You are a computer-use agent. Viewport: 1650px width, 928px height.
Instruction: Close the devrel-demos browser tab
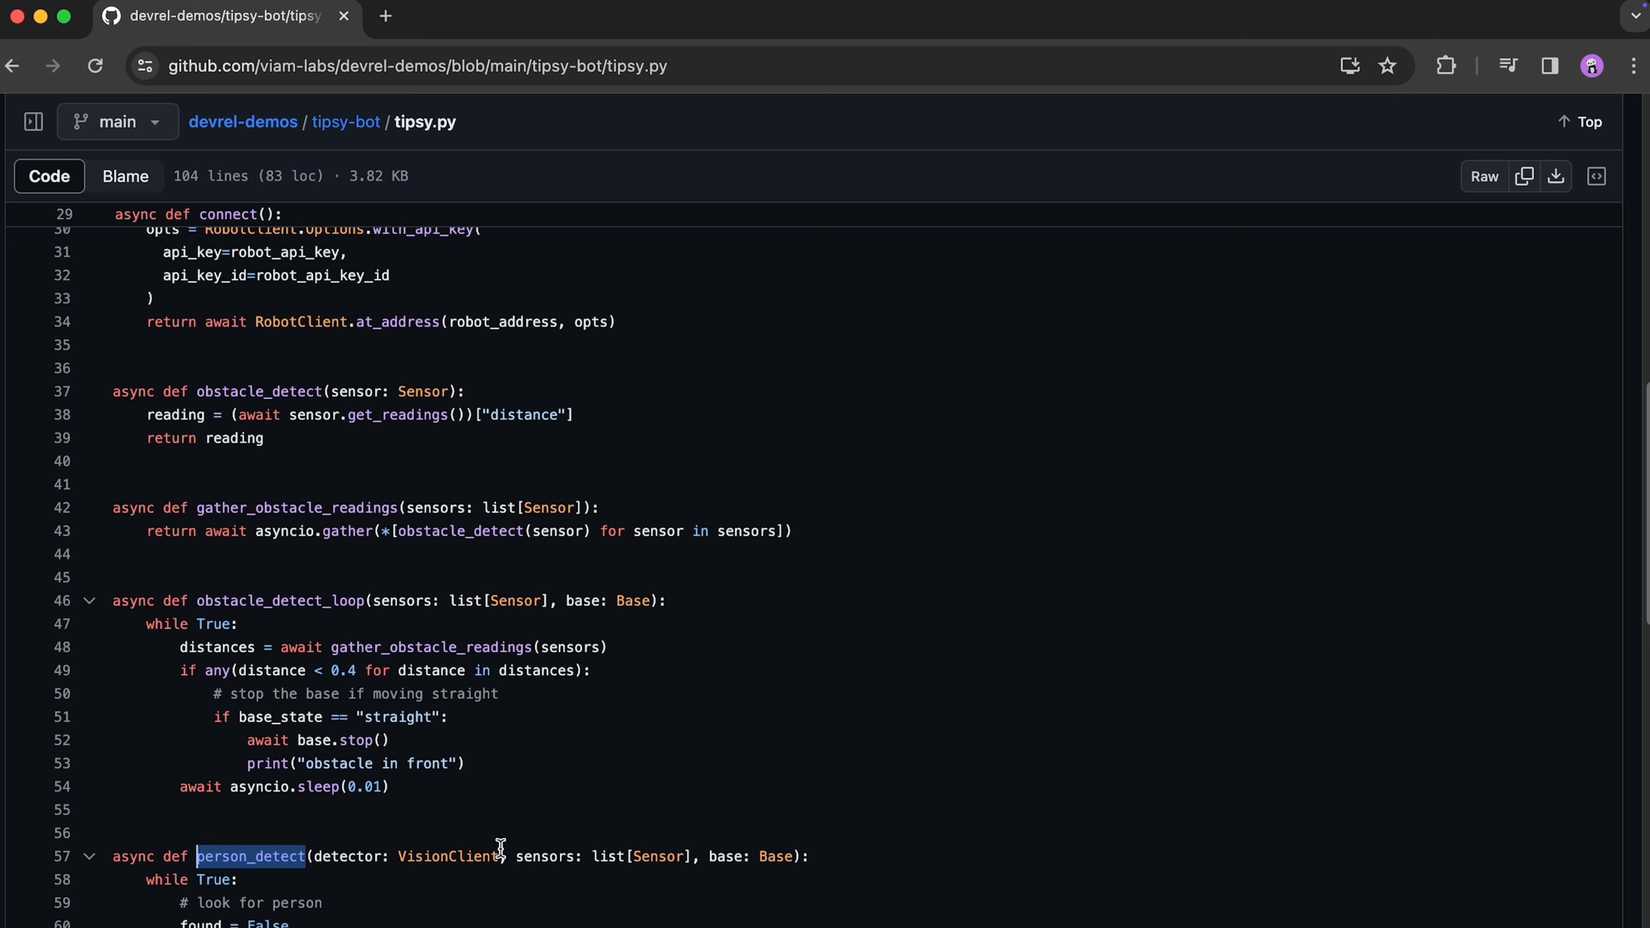pos(343,16)
